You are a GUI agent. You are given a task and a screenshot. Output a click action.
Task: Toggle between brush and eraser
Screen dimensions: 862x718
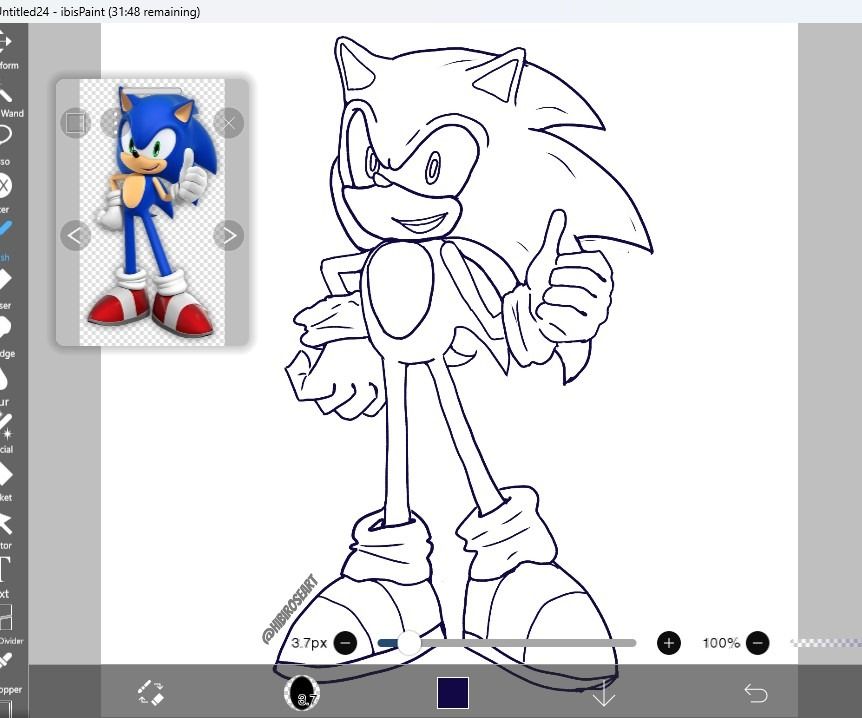[x=151, y=693]
